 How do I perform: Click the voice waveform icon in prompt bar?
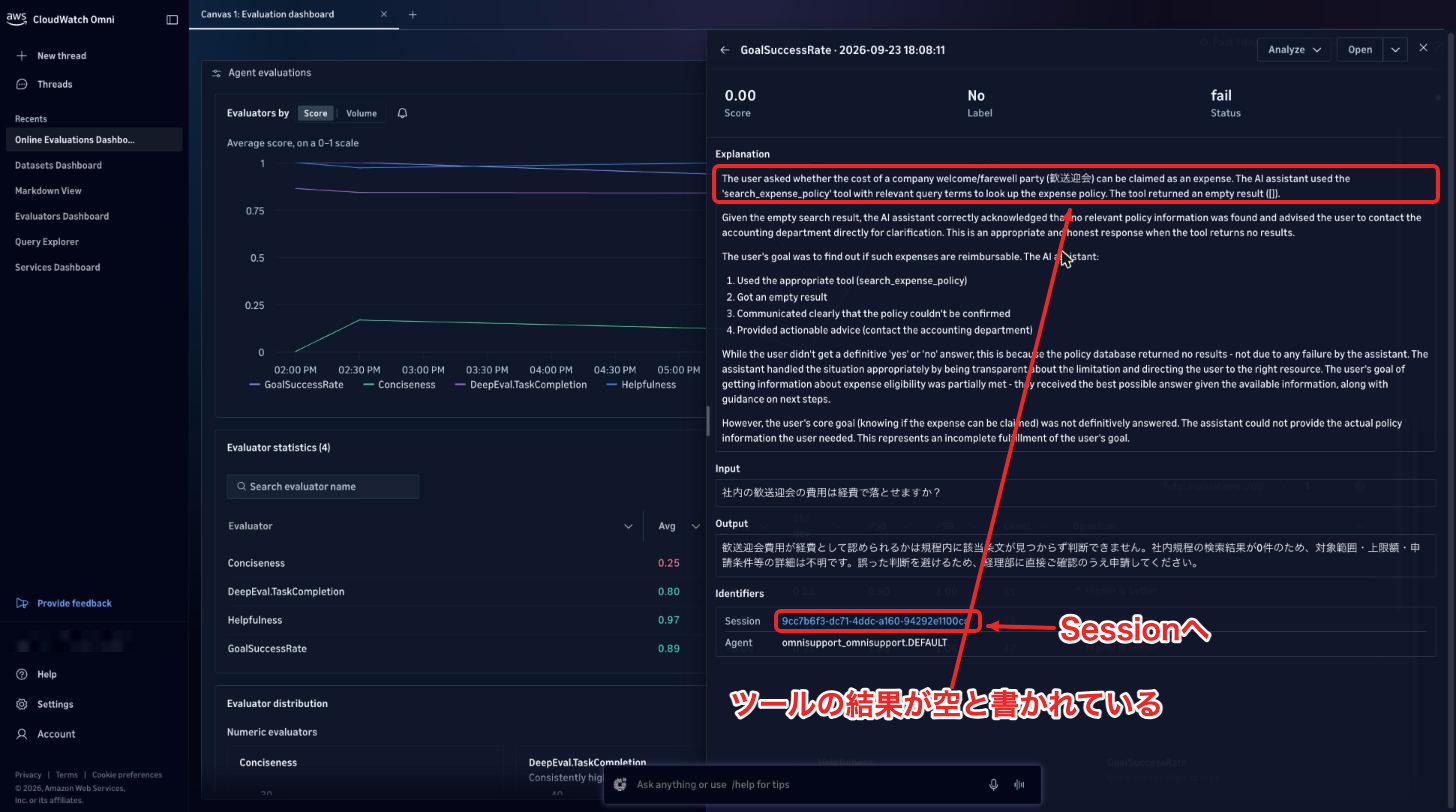pos(1020,785)
